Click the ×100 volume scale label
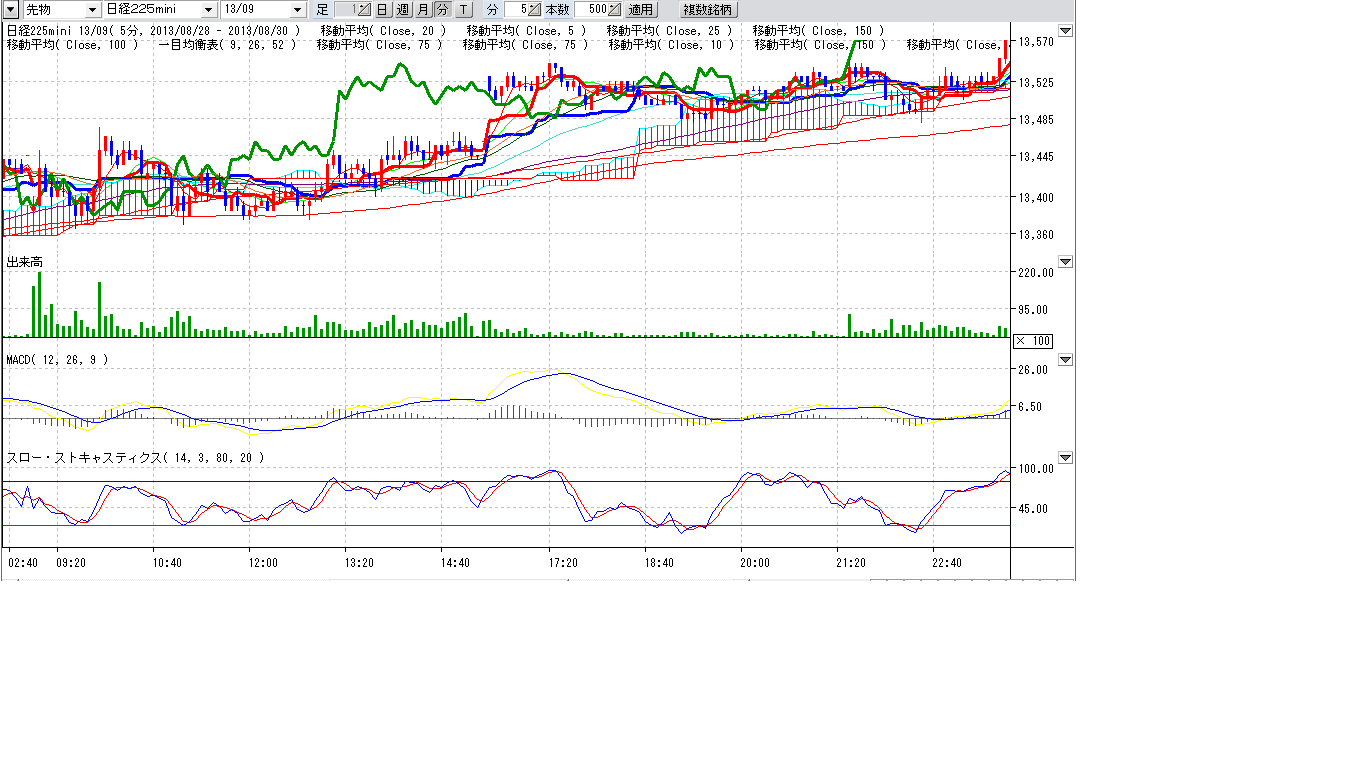The width and height of the screenshot is (1366, 768). (x=1033, y=341)
